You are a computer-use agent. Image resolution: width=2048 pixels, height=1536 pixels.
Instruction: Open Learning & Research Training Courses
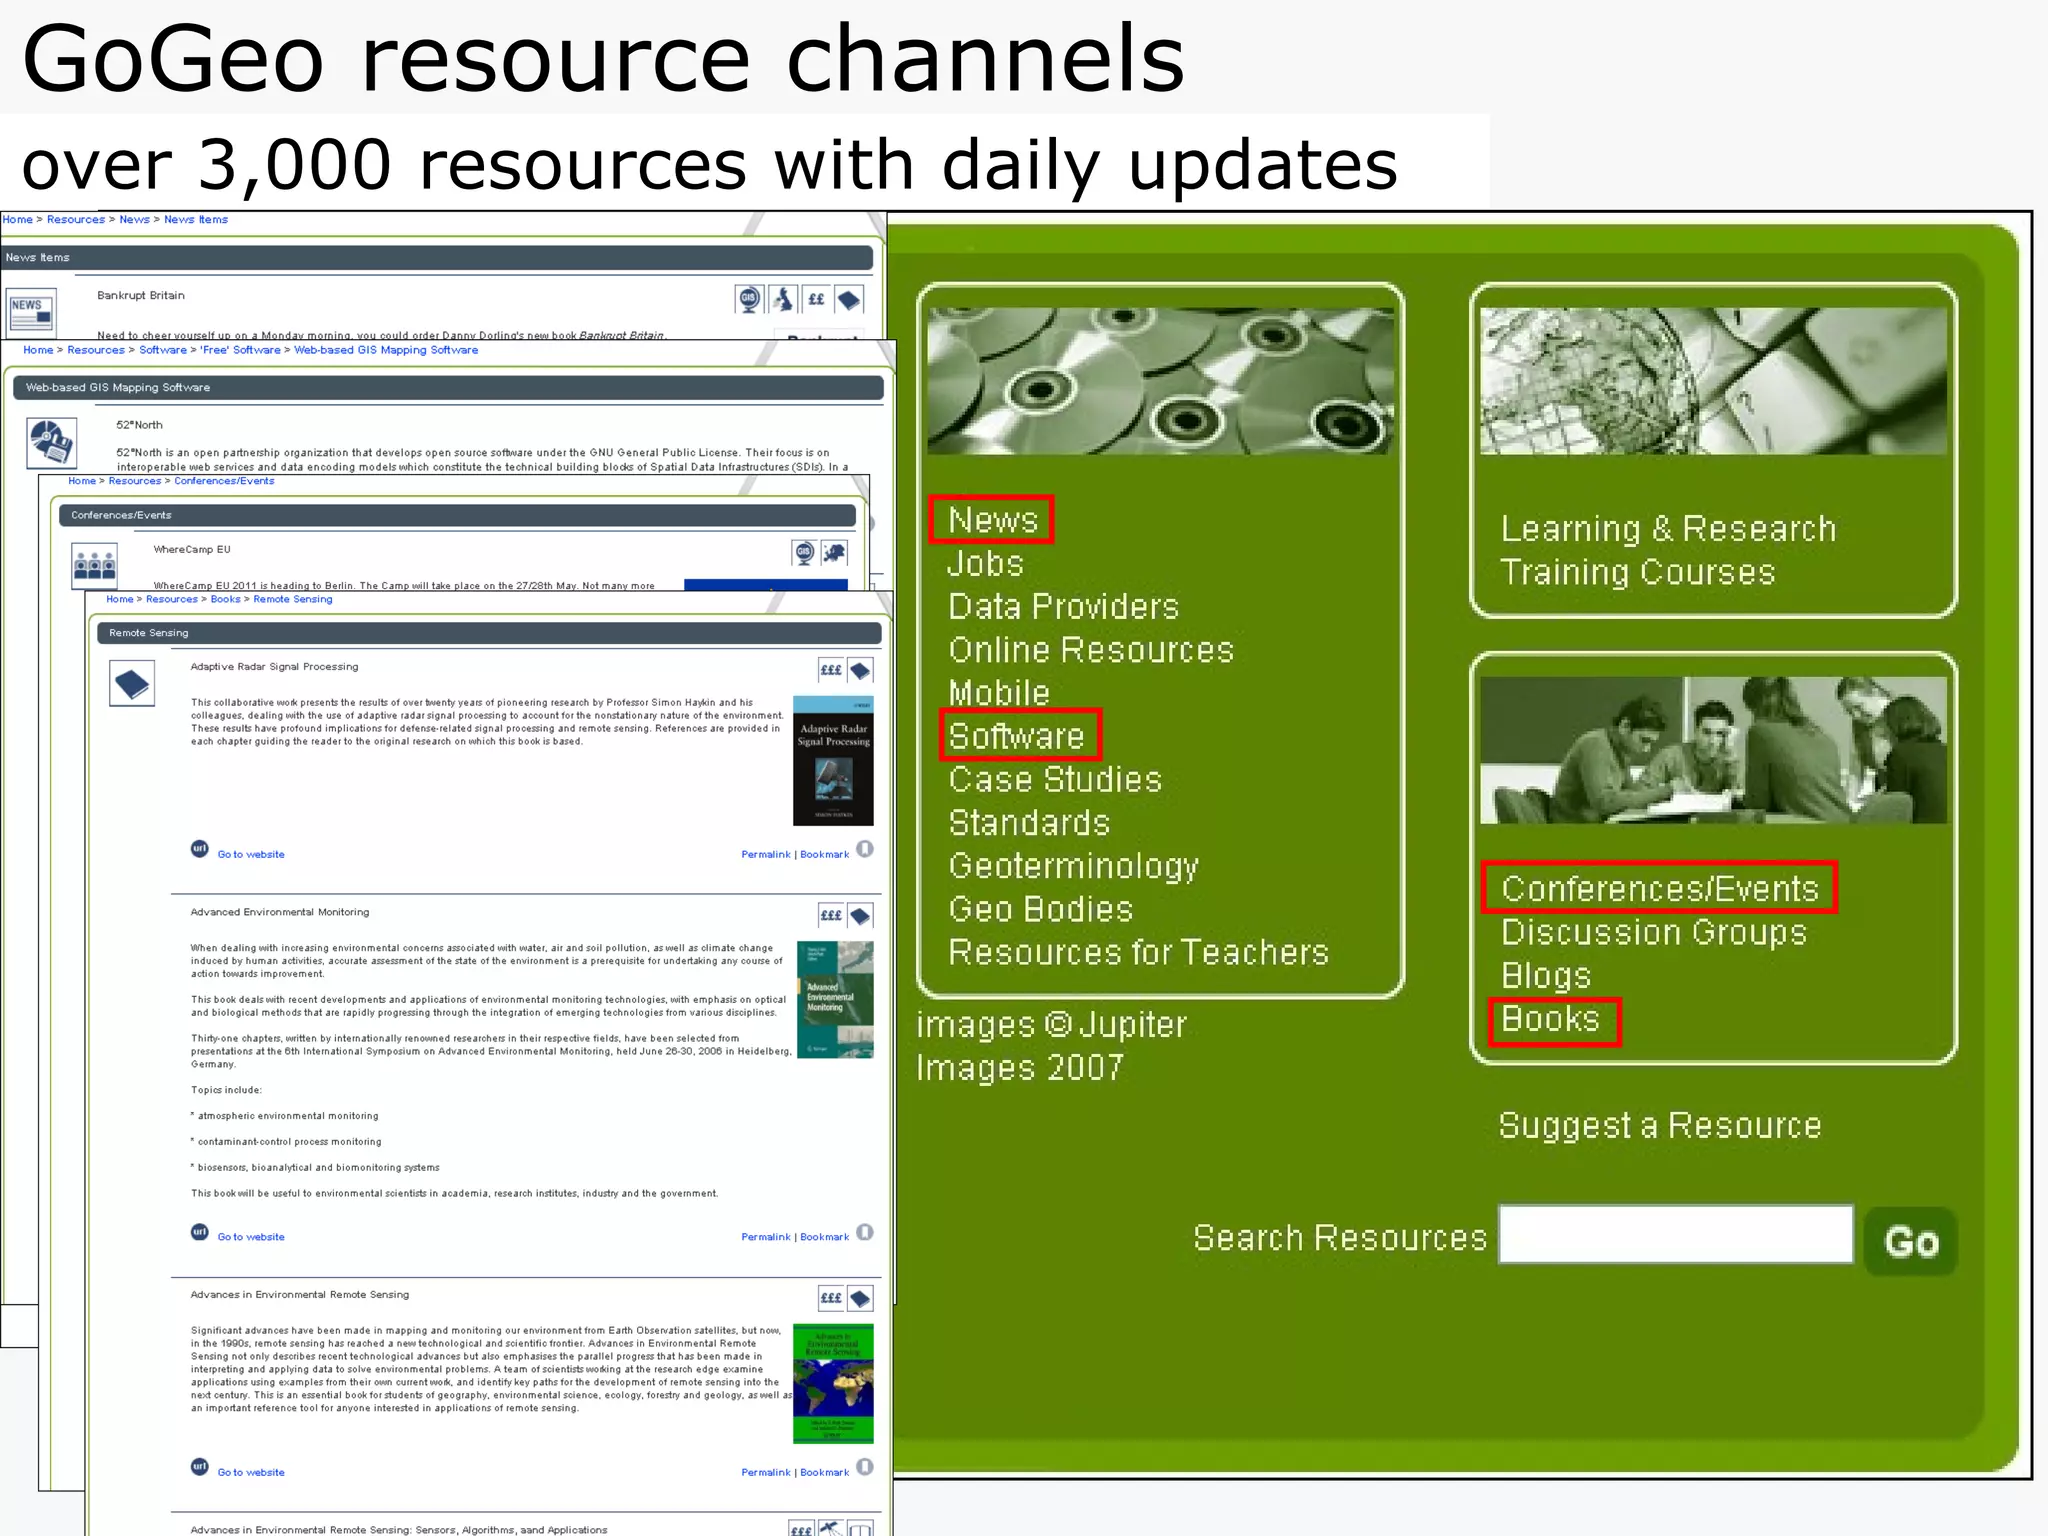click(x=1668, y=550)
